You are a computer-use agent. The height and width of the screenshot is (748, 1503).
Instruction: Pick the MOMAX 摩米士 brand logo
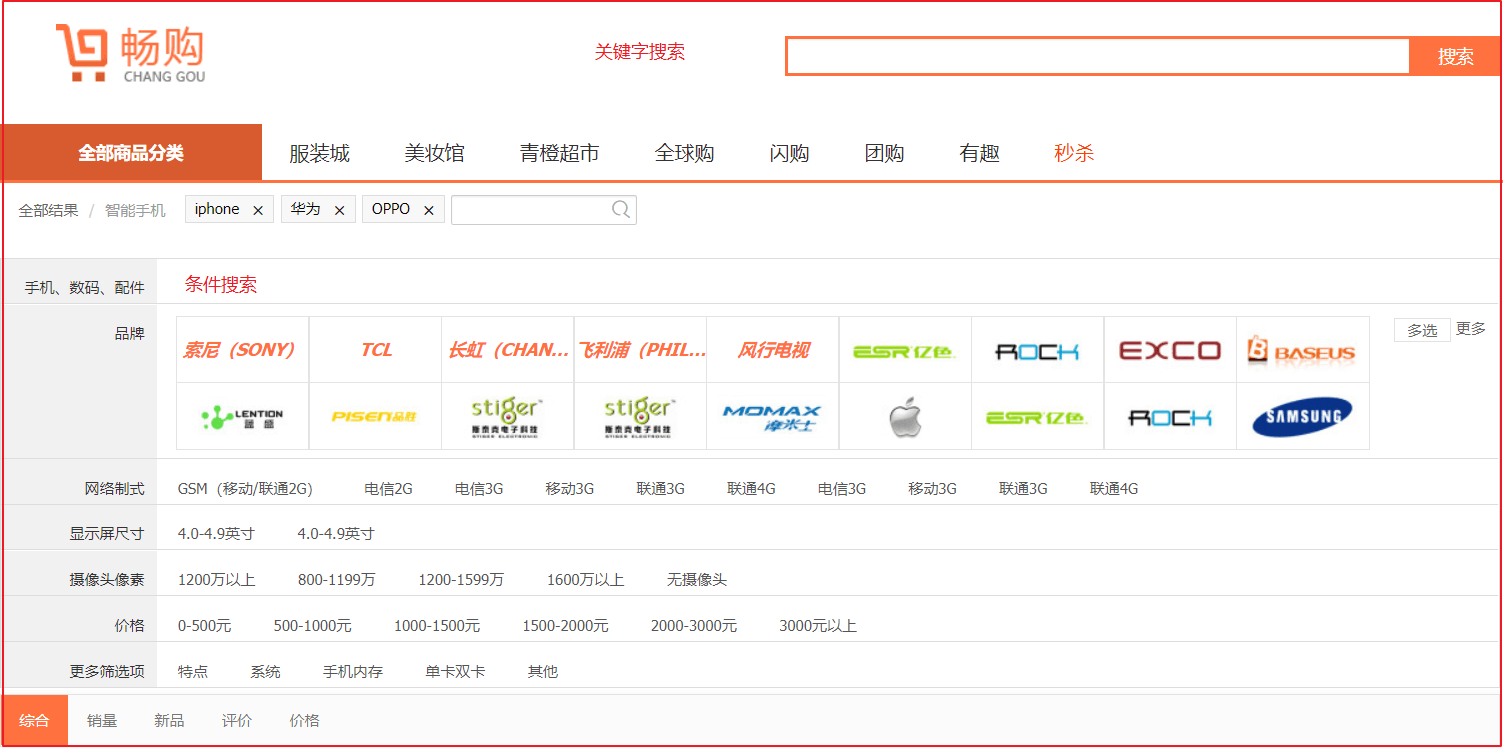[773, 417]
